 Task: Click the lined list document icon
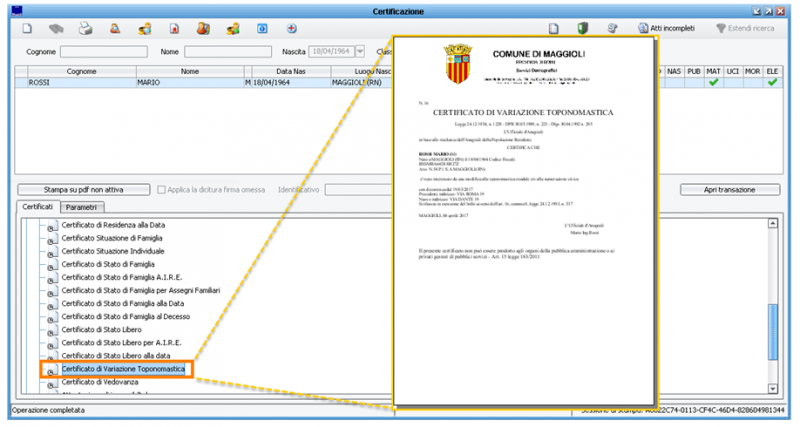pos(554,29)
